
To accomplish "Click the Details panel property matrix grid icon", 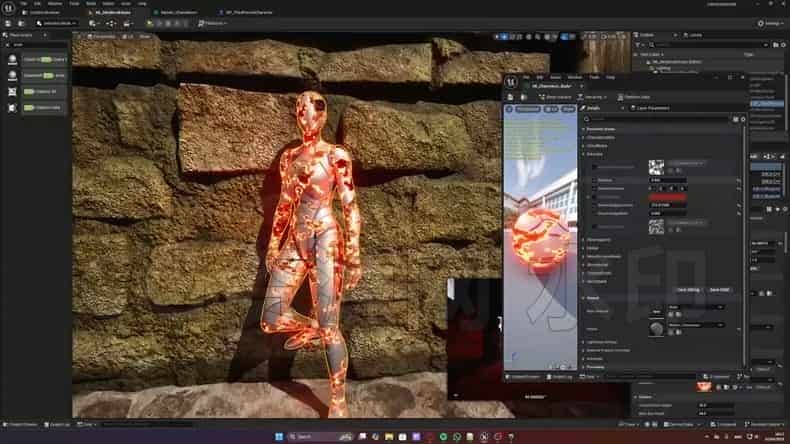I will [736, 119].
